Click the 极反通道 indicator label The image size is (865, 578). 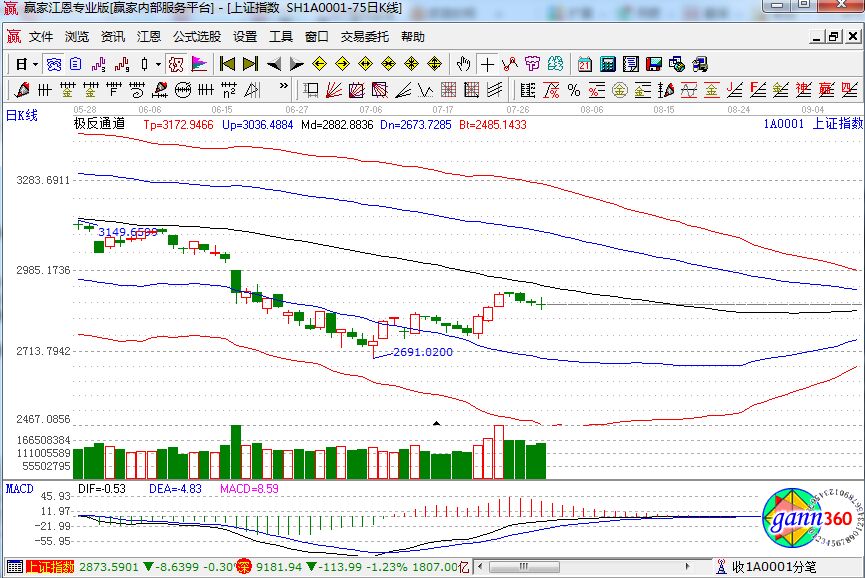[x=99, y=125]
